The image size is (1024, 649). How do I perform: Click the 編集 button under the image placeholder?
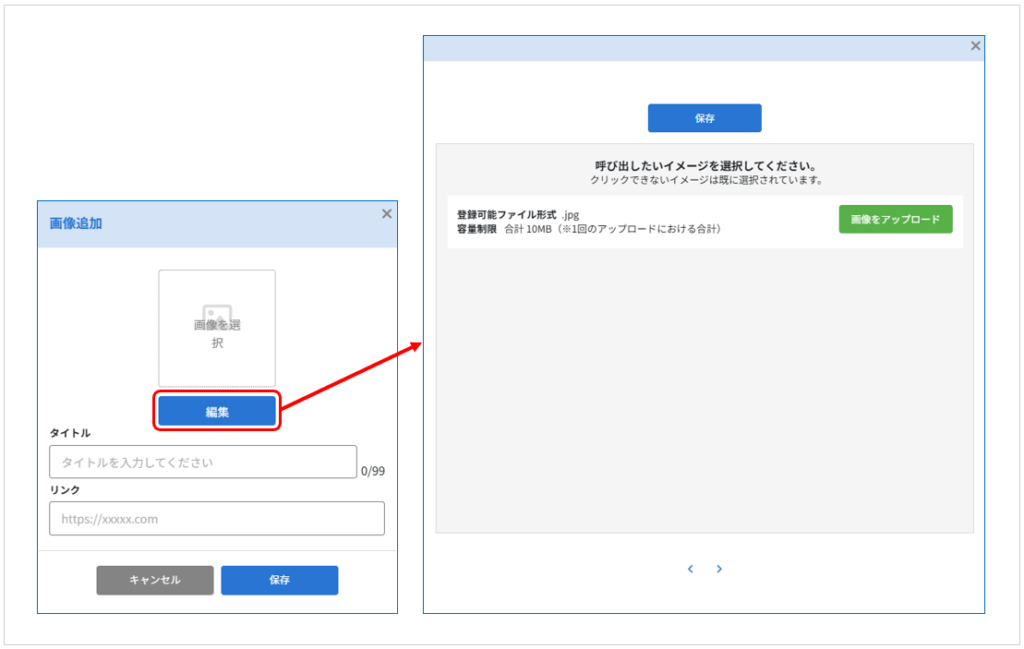tap(217, 411)
